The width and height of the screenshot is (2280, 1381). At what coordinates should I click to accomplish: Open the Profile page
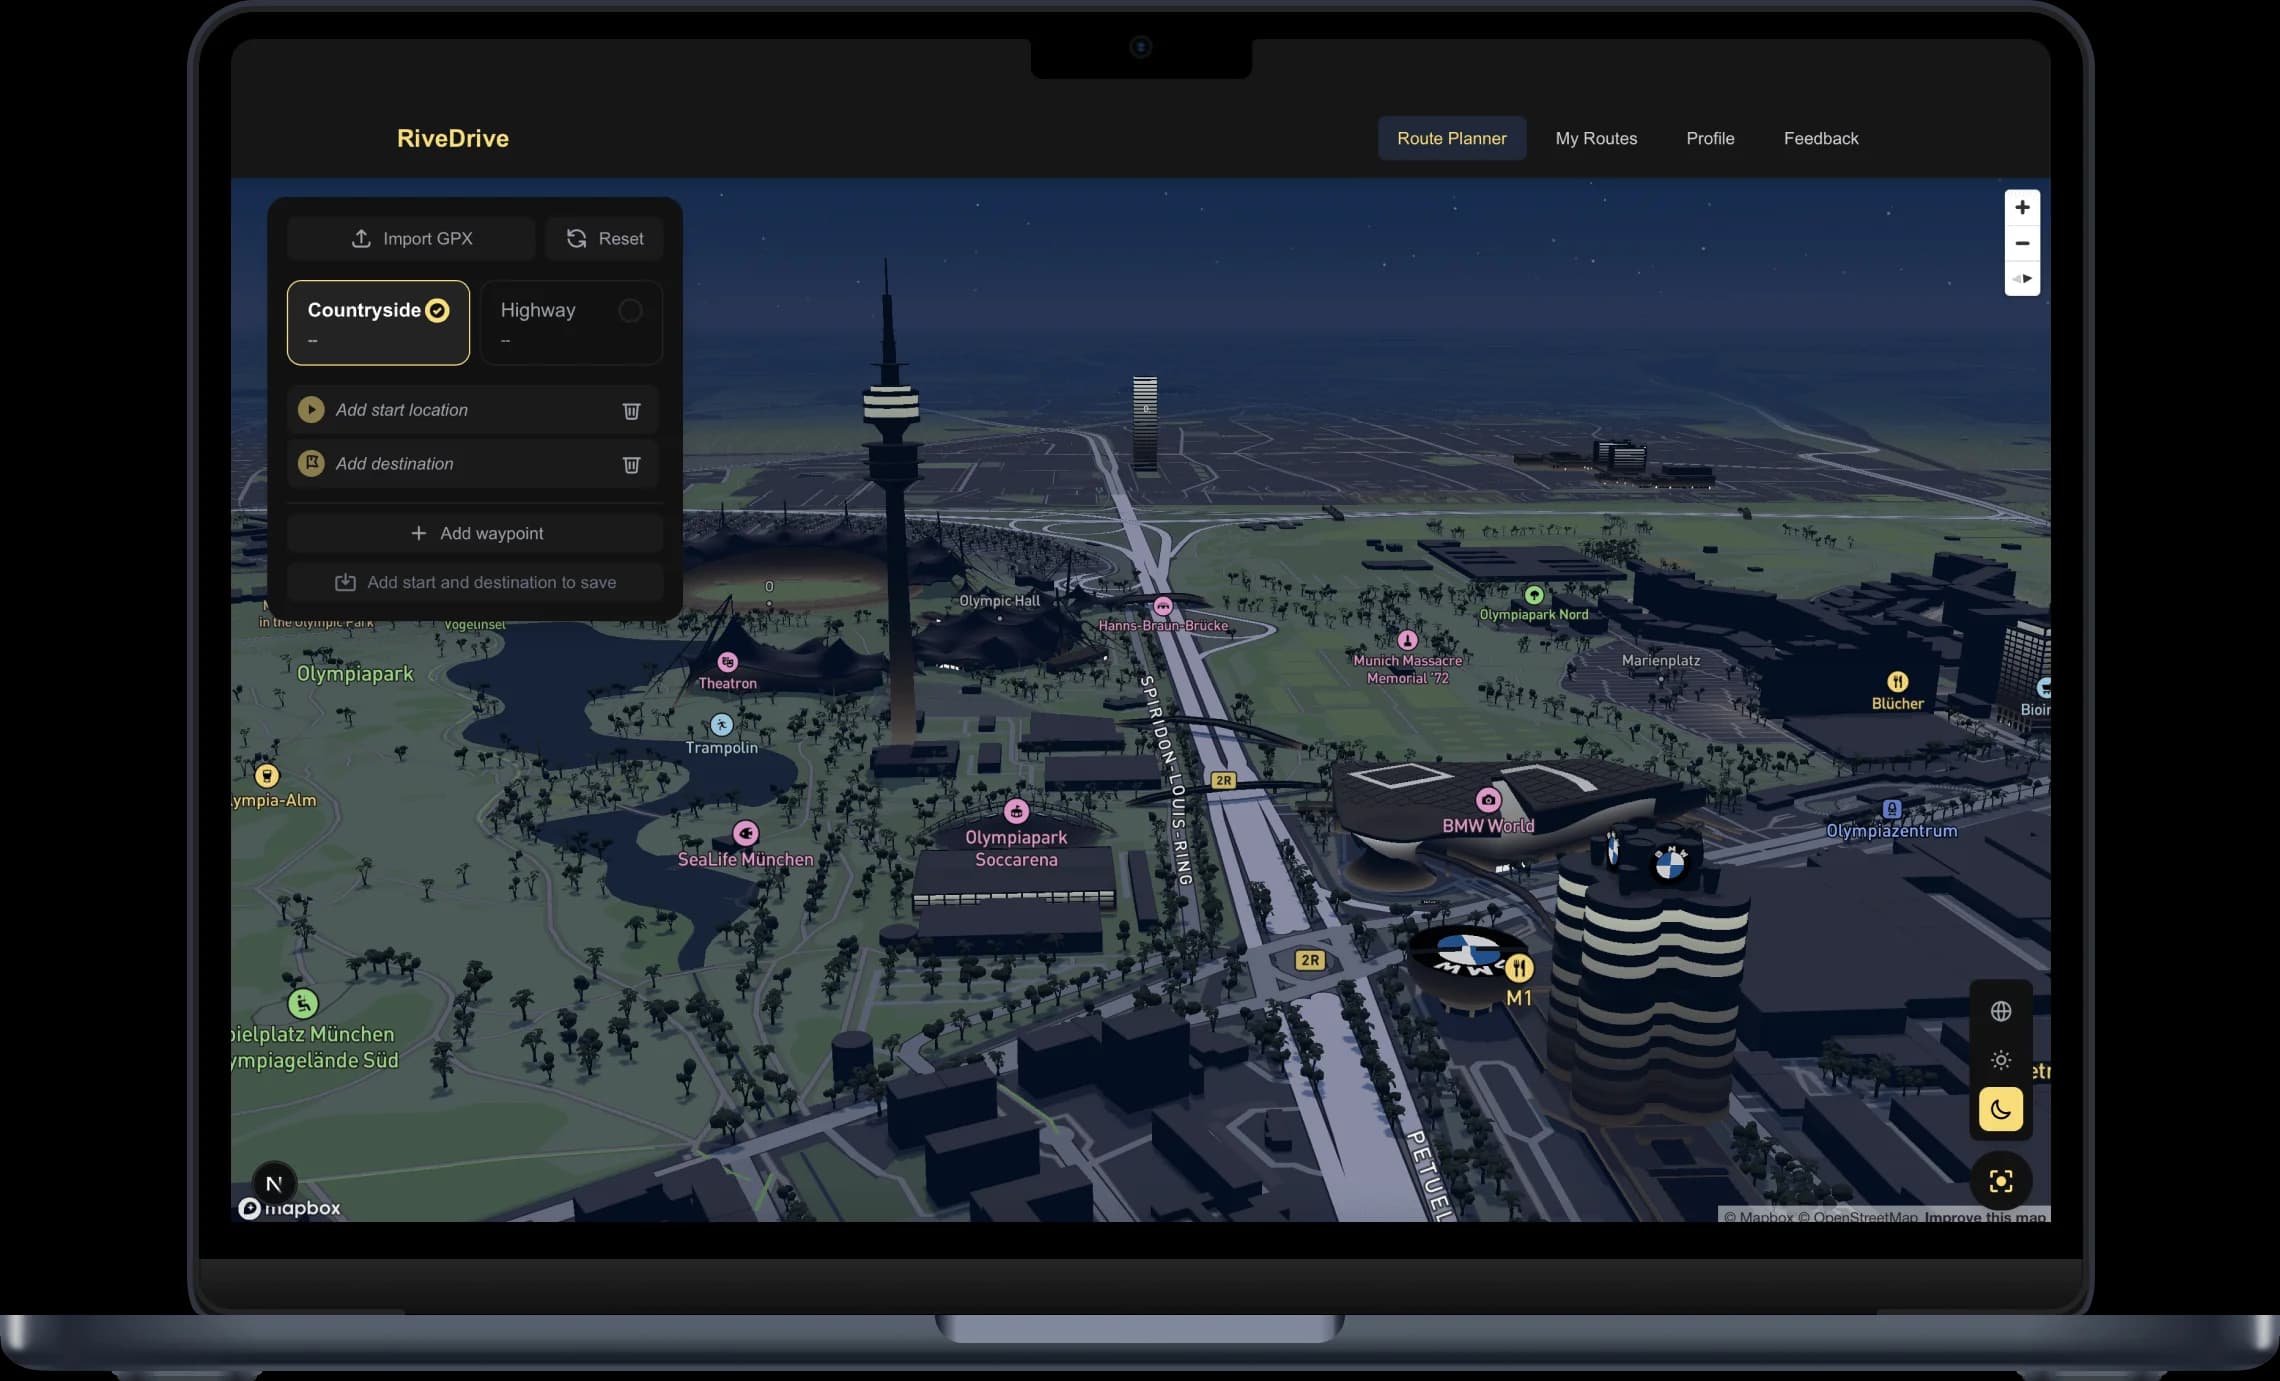[x=1710, y=138]
